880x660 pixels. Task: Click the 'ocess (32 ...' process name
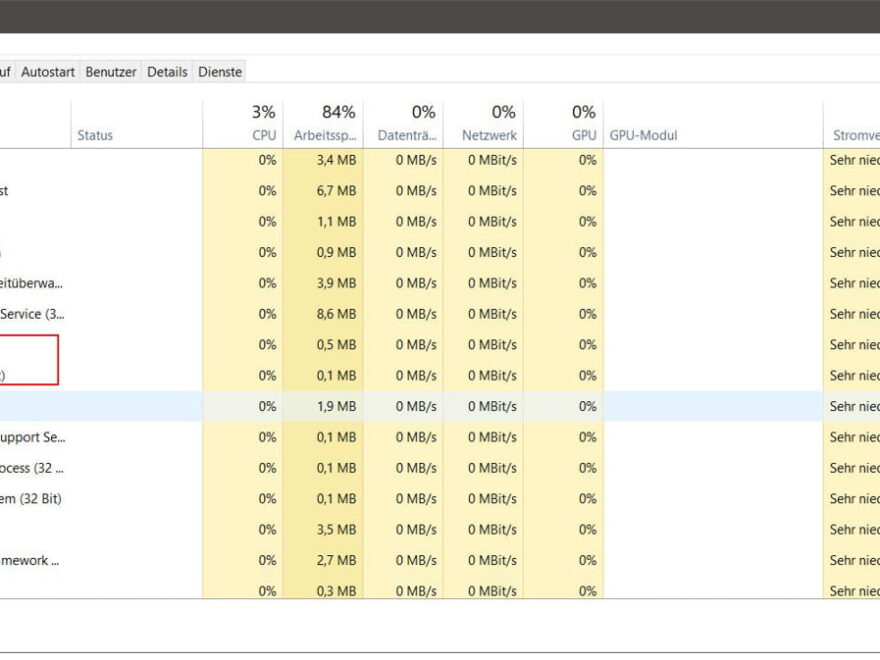[x=31, y=468]
